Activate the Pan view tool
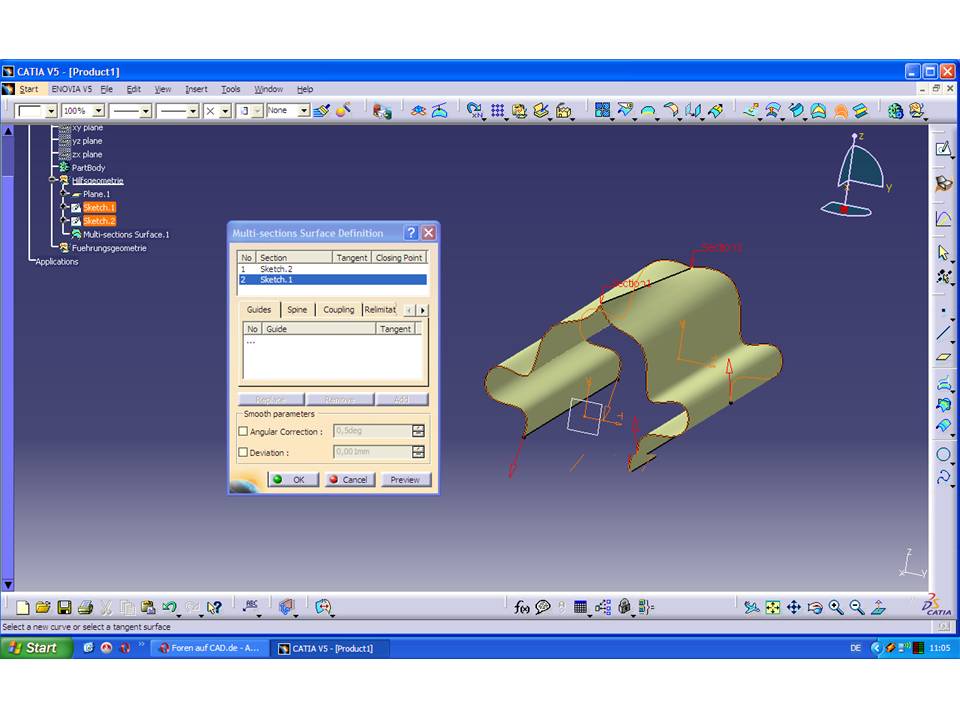Screen dimensions: 960x720 click(793, 607)
